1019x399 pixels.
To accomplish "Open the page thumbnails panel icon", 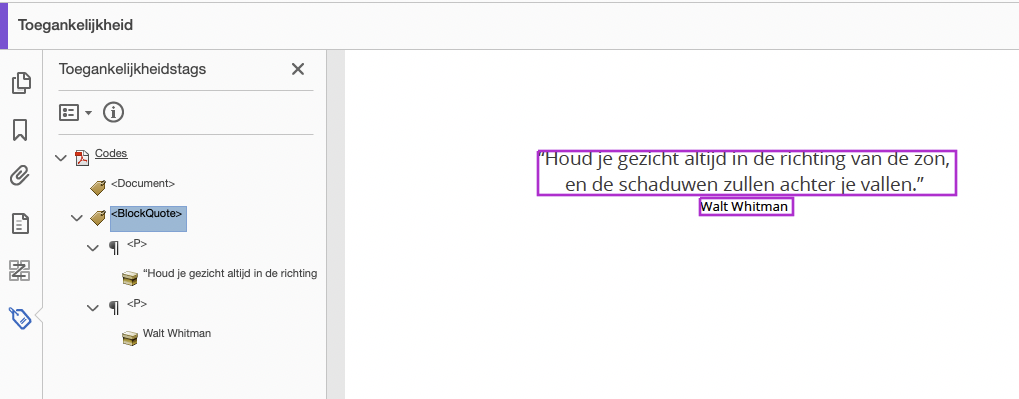I will point(21,83).
